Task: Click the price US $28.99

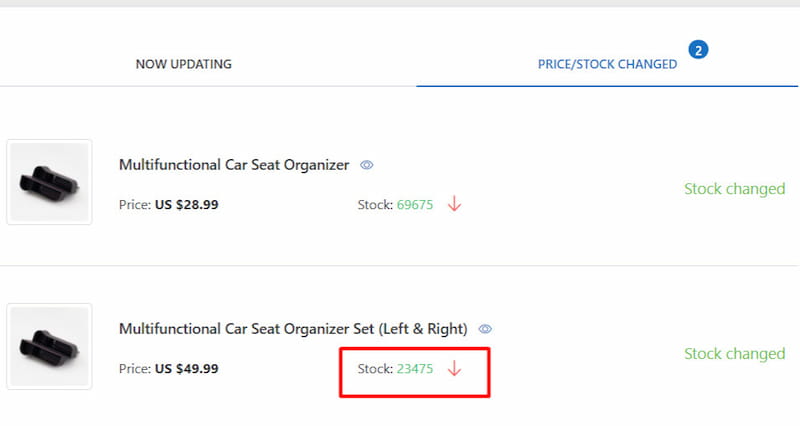Action: 186,204
